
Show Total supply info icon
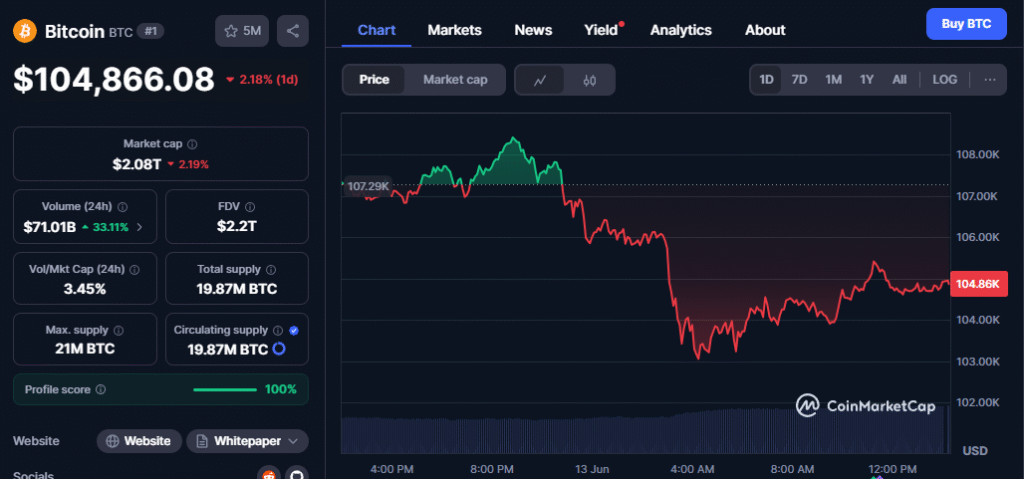271,269
